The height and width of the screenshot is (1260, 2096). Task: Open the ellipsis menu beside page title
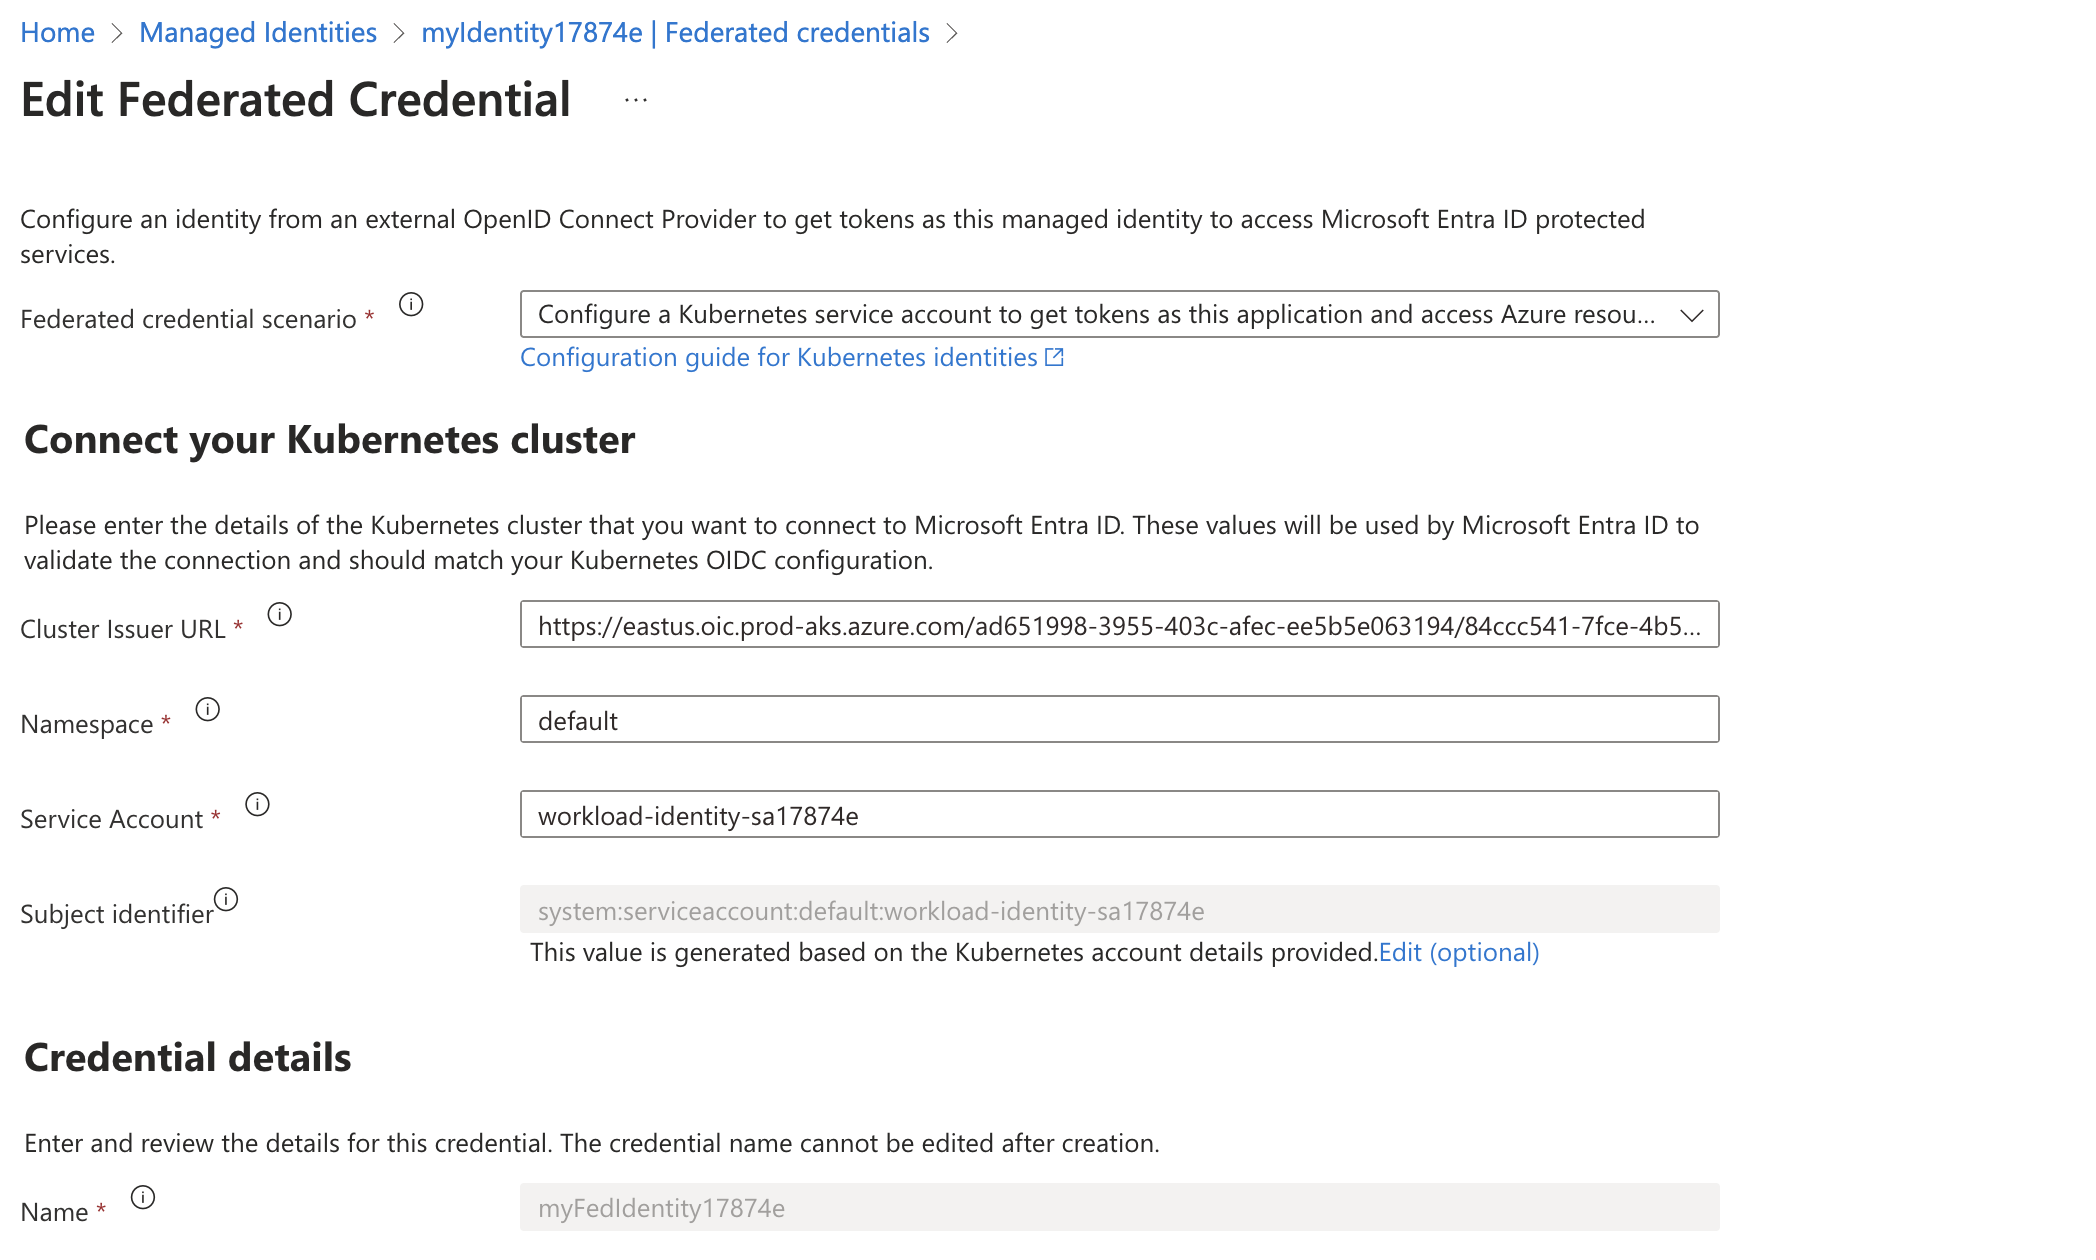[x=636, y=100]
